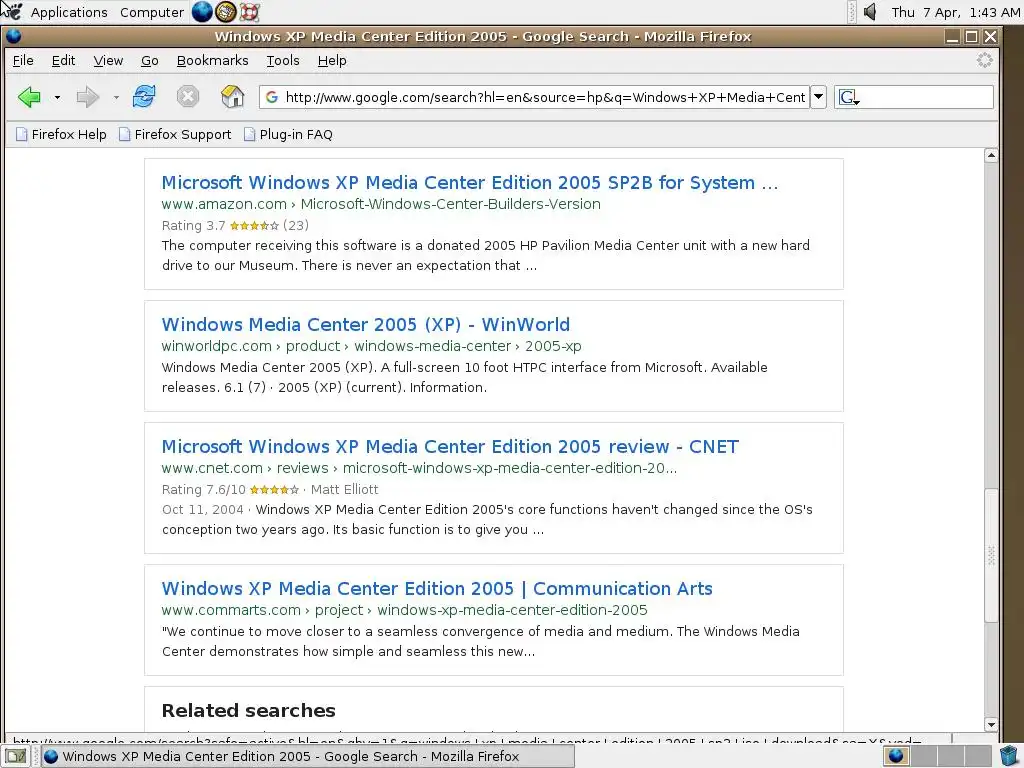Screen dimensions: 1024x768
Task: Open the Bookmarks menu
Action: [212, 61]
